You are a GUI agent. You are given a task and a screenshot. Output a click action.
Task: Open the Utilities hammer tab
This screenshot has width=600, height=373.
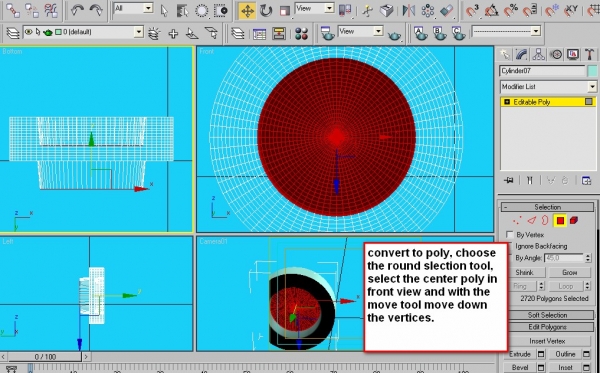590,54
